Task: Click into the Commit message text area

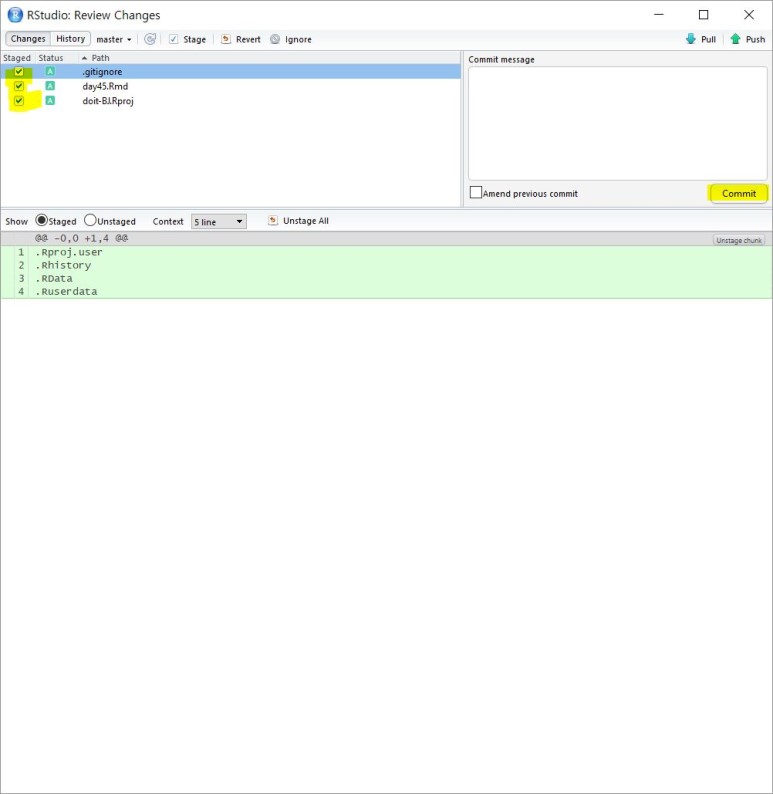Action: 618,123
